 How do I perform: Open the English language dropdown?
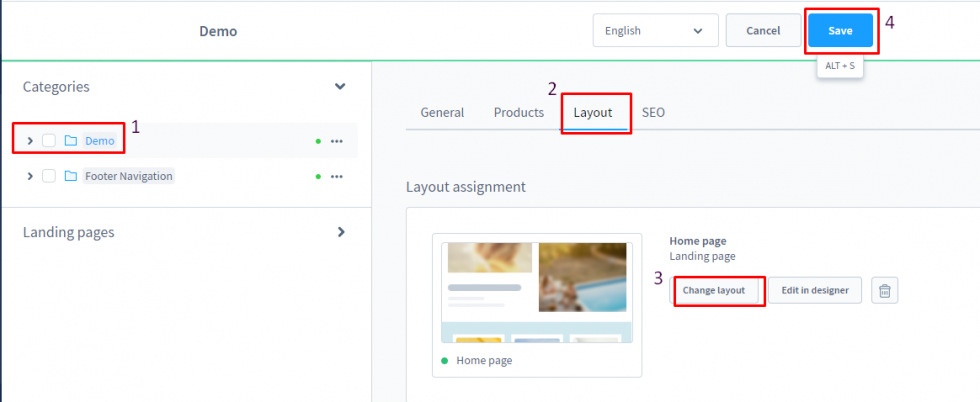point(655,31)
